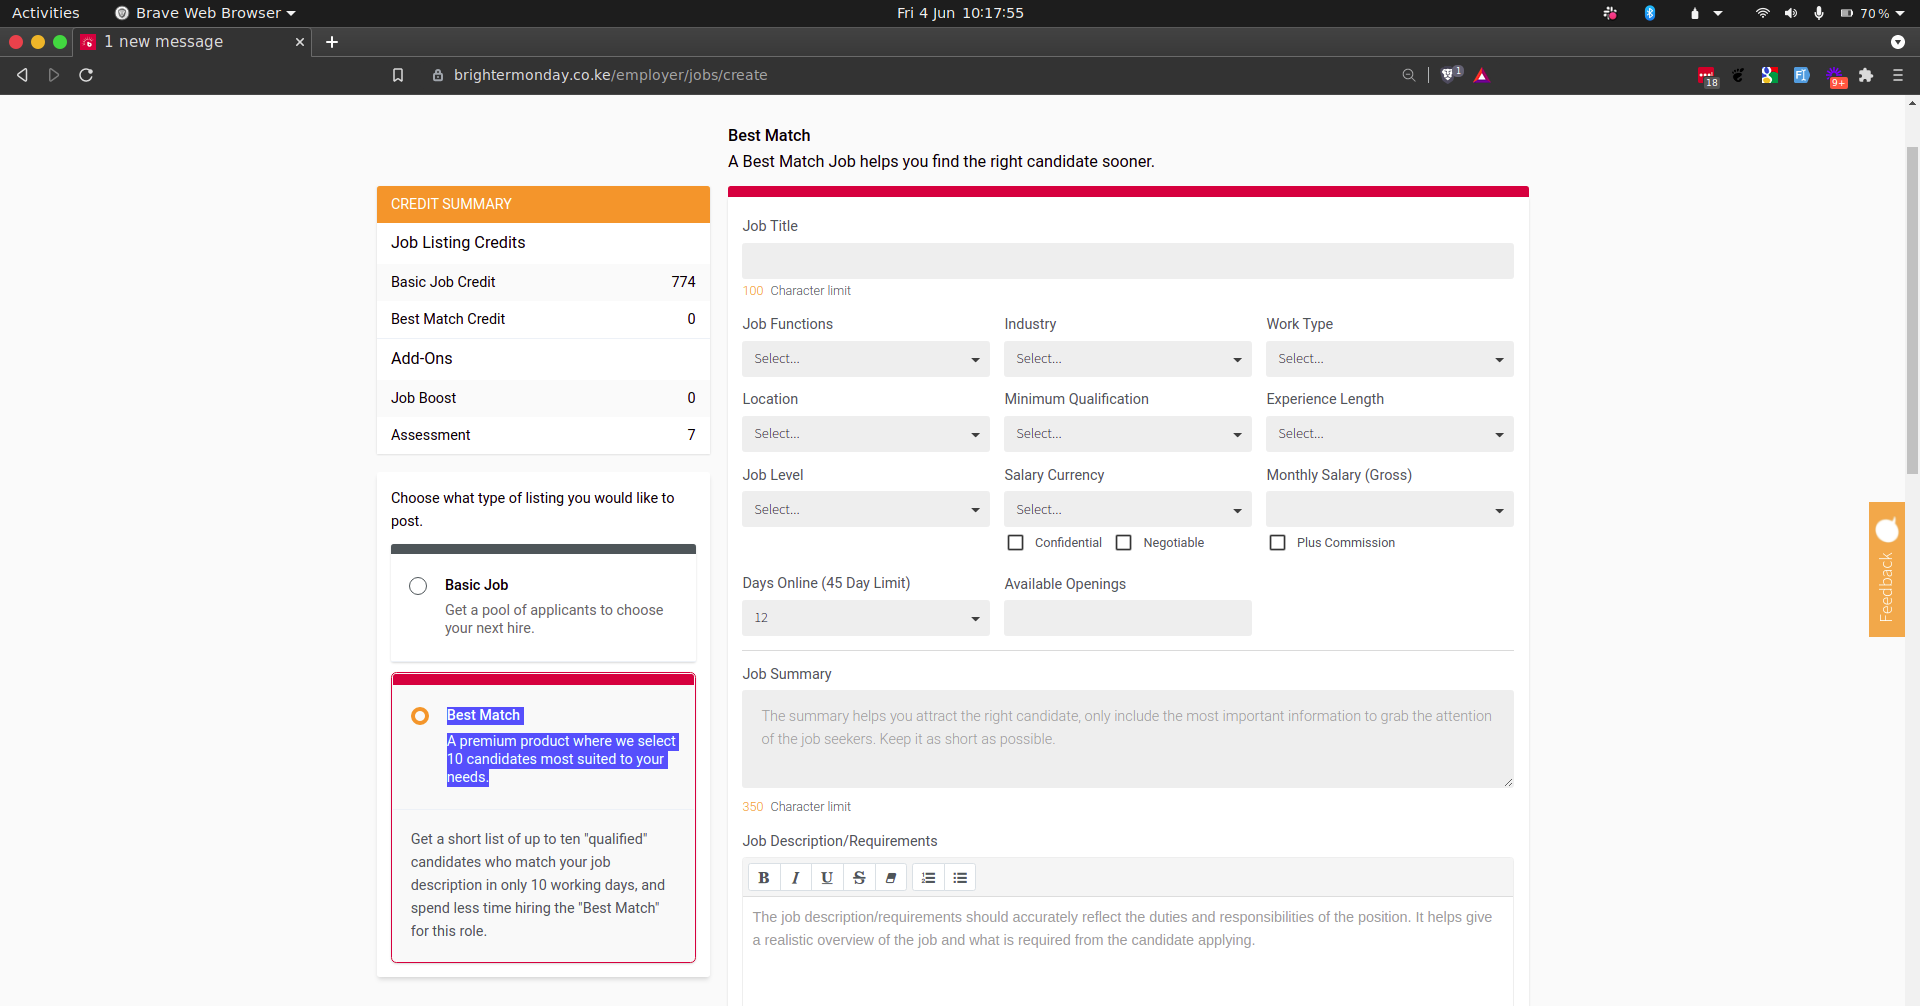Apply strikethrough formatting in description editor
Screen dimensions: 1920x1006
click(859, 878)
